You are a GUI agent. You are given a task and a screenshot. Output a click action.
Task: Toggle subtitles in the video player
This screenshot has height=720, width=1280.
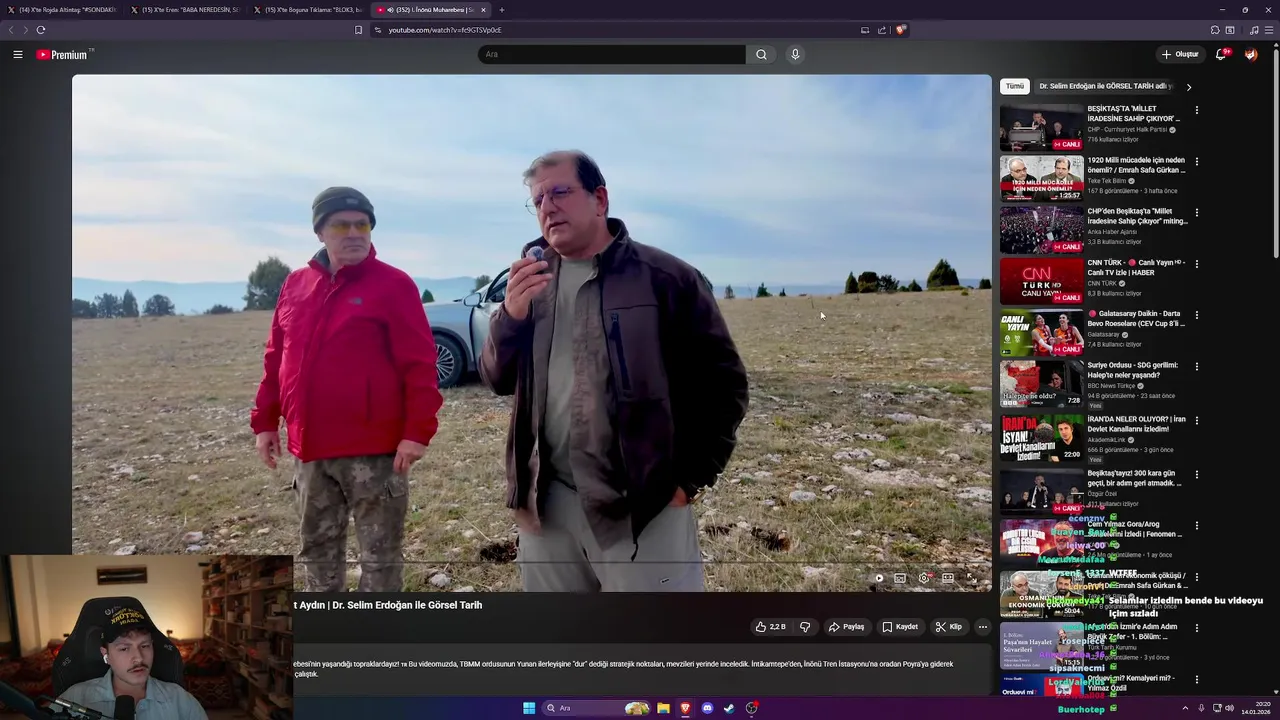pos(900,578)
